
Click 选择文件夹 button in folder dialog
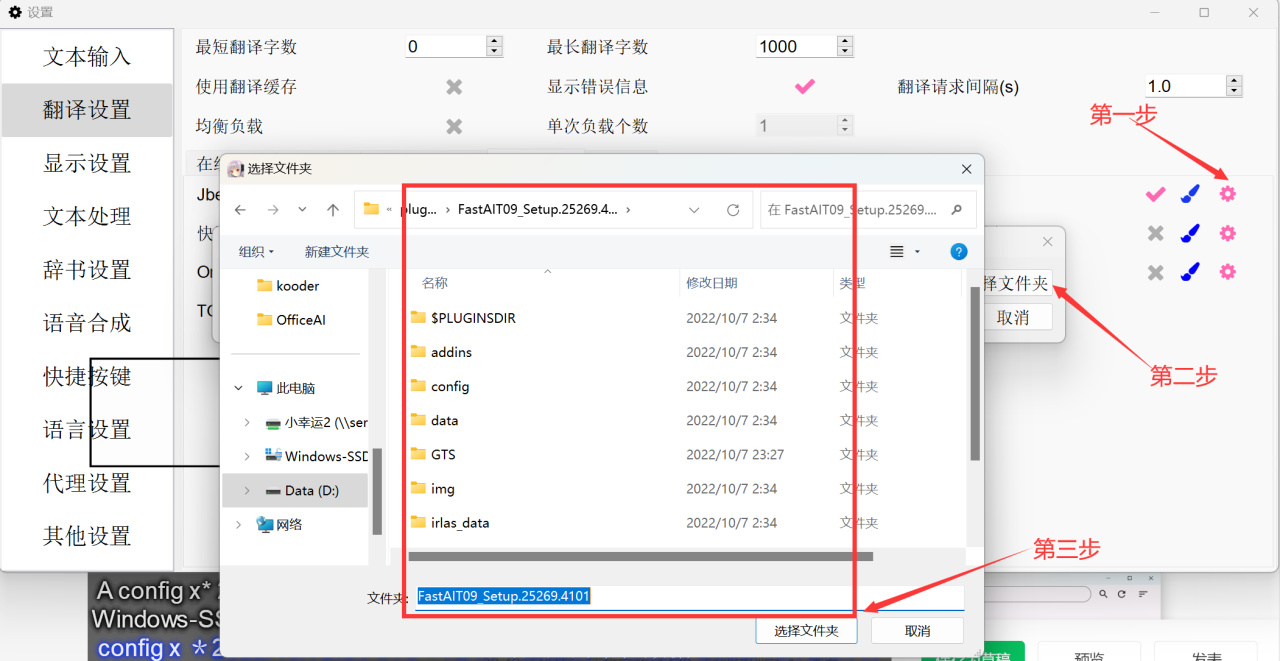click(806, 631)
